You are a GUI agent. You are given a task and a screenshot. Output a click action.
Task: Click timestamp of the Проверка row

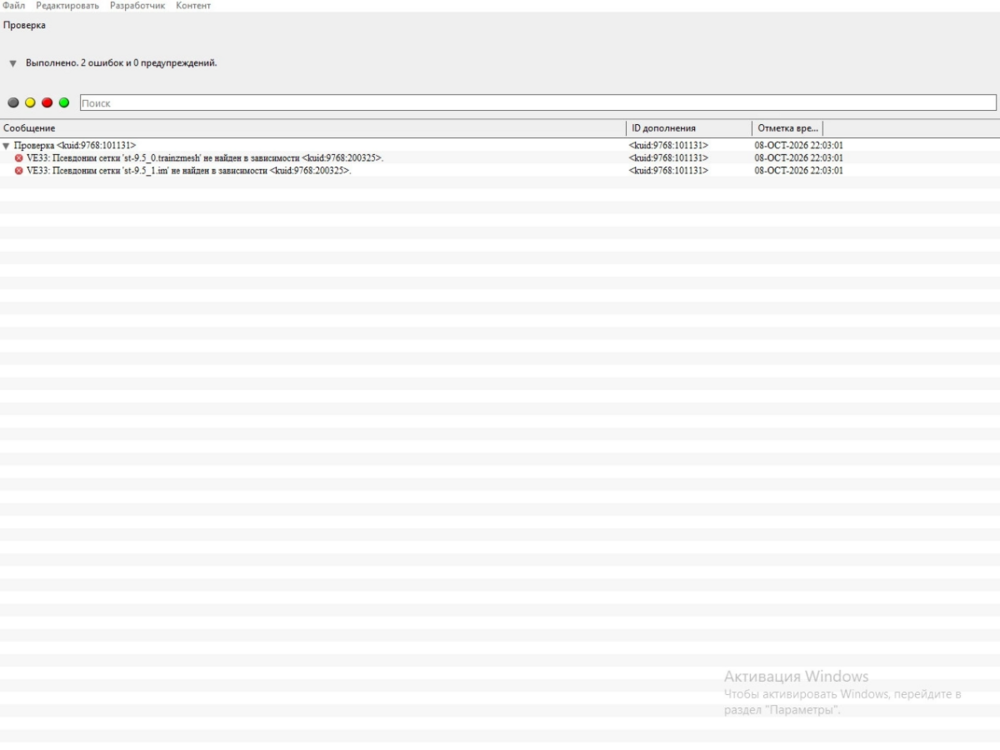[798, 145]
